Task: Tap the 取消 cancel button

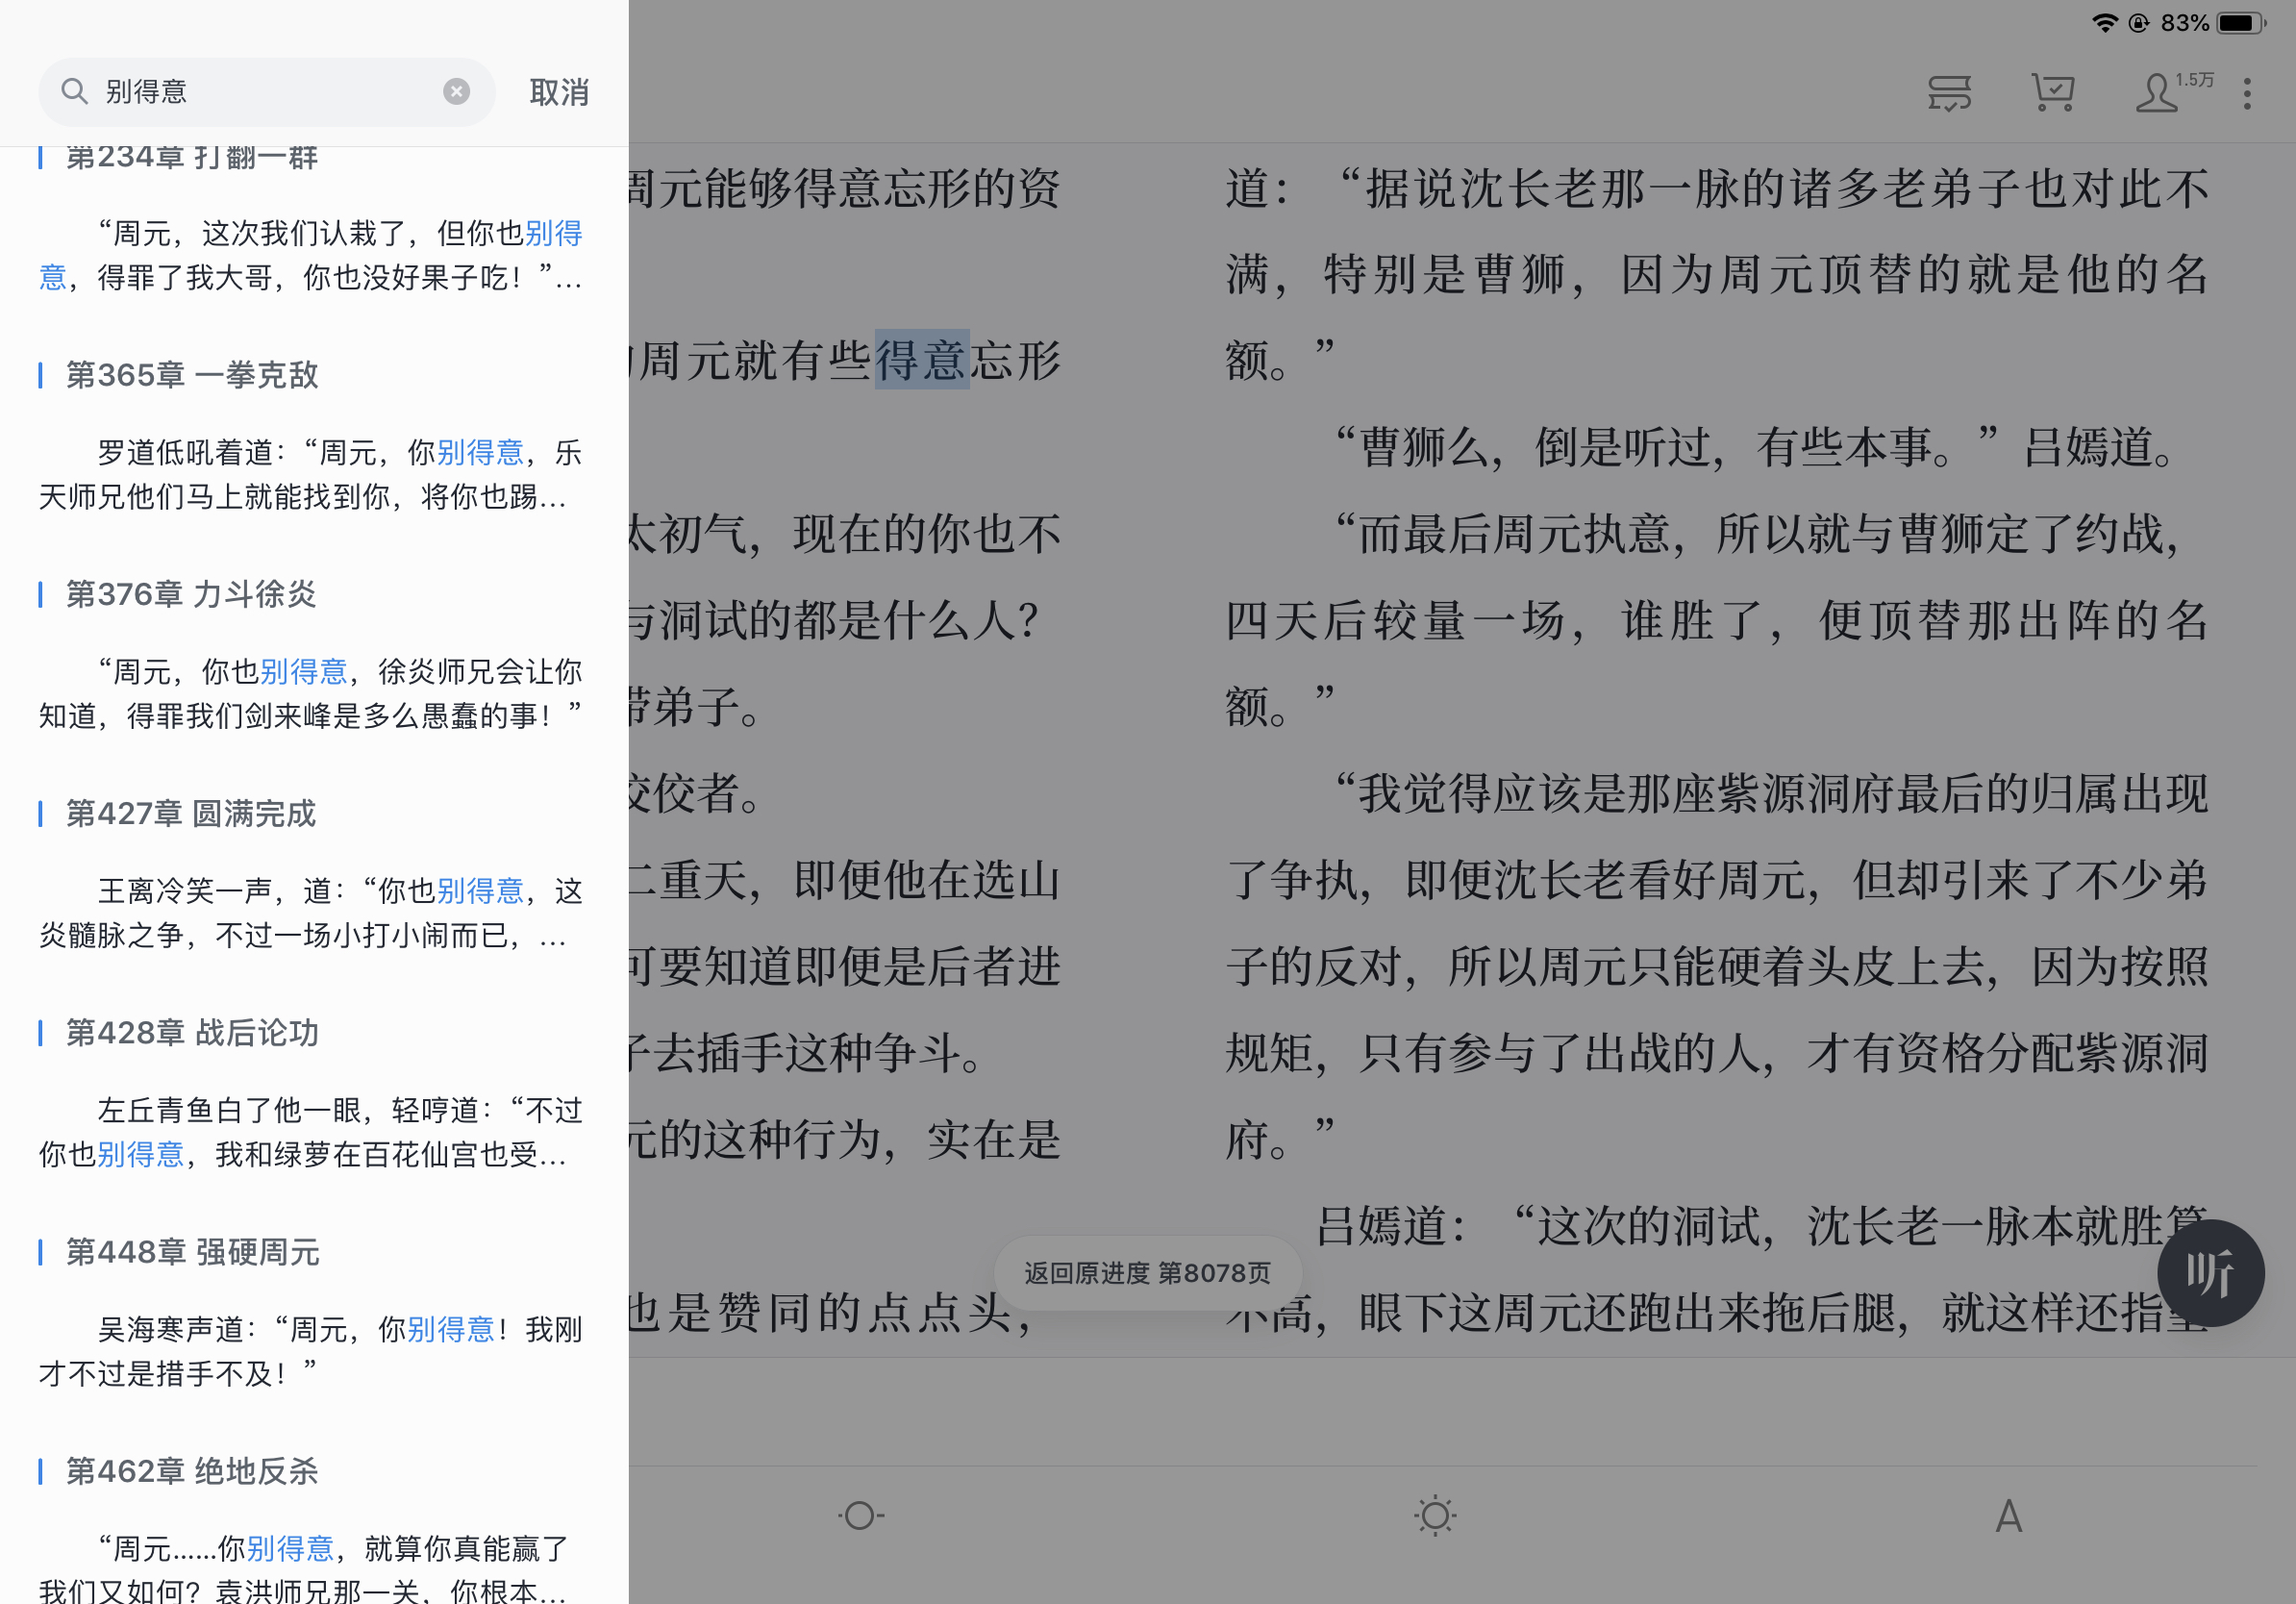Action: pos(559,93)
